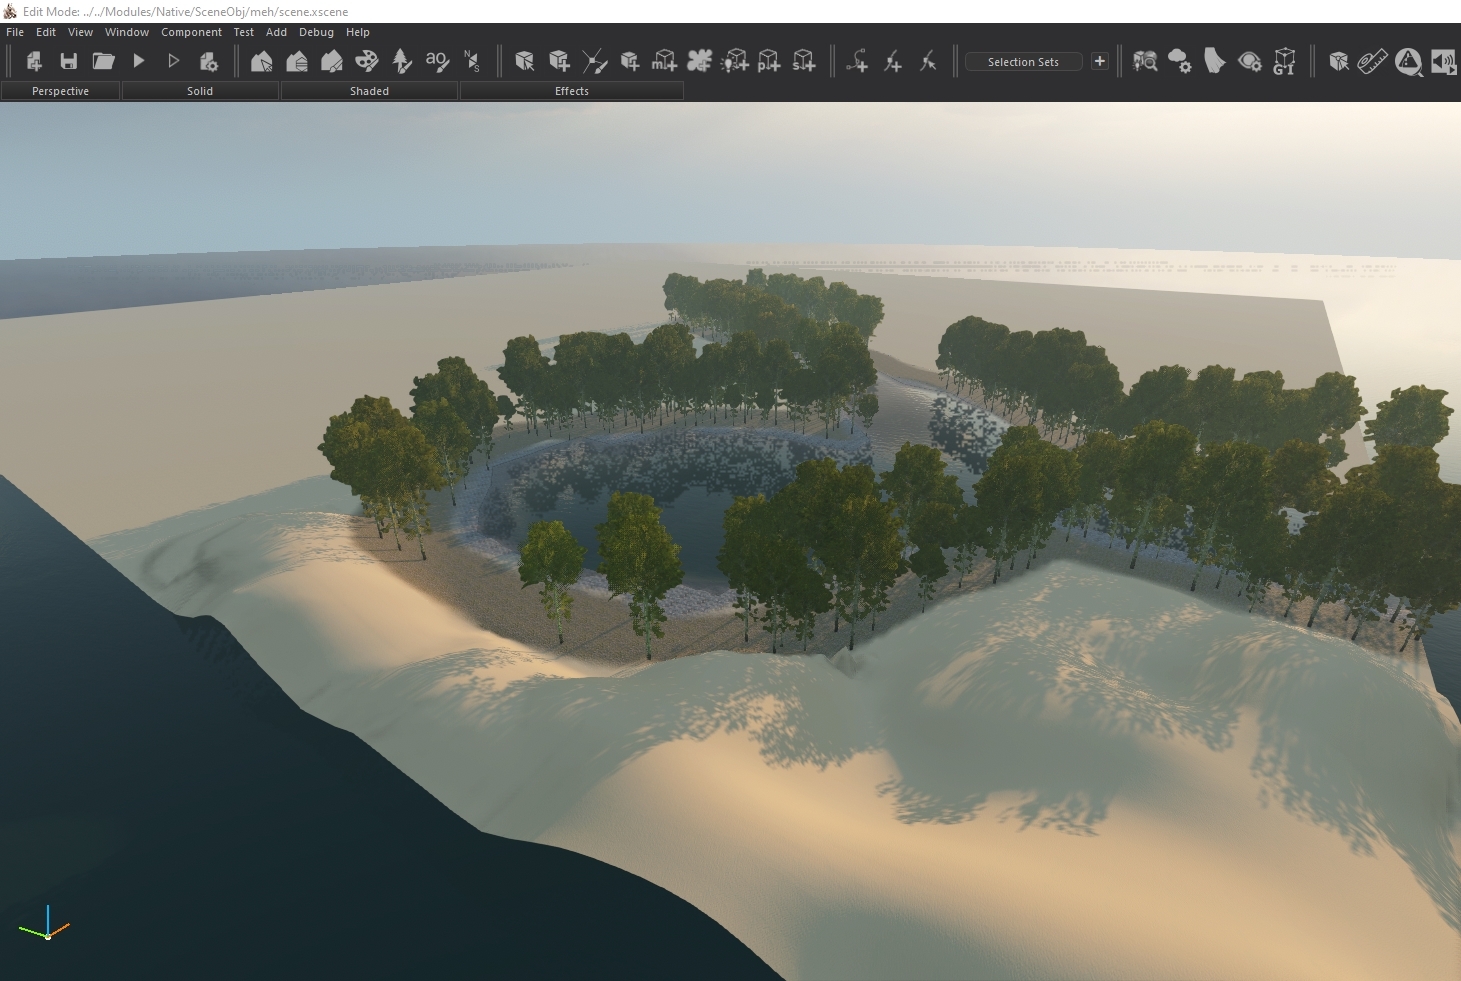Select the object pick cube with cursor icon
1461x981 pixels.
coord(524,61)
